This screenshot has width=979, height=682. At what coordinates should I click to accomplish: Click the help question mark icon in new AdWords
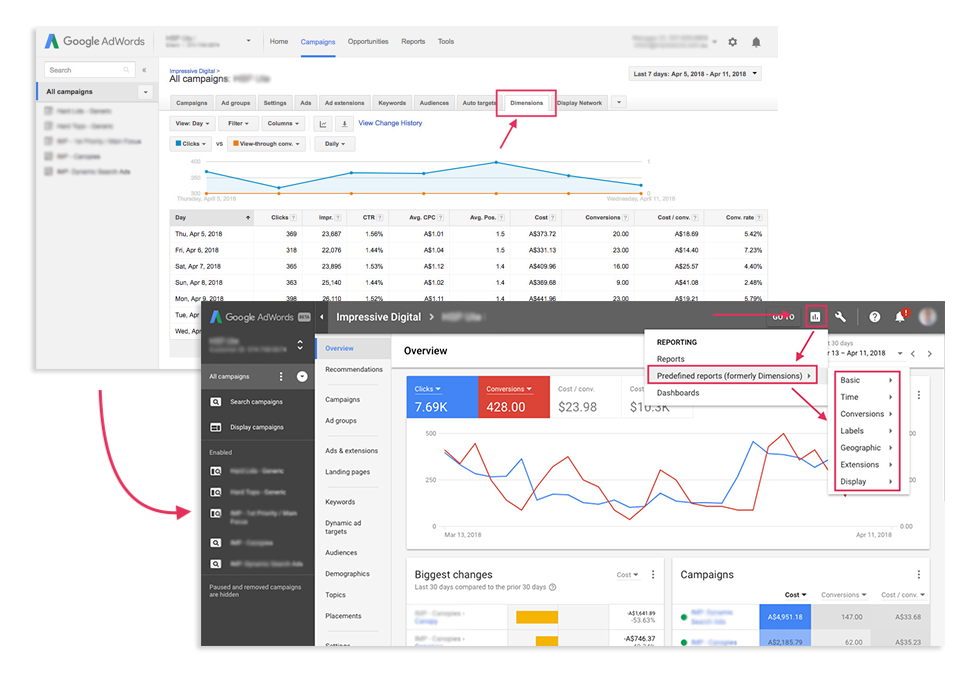[875, 317]
